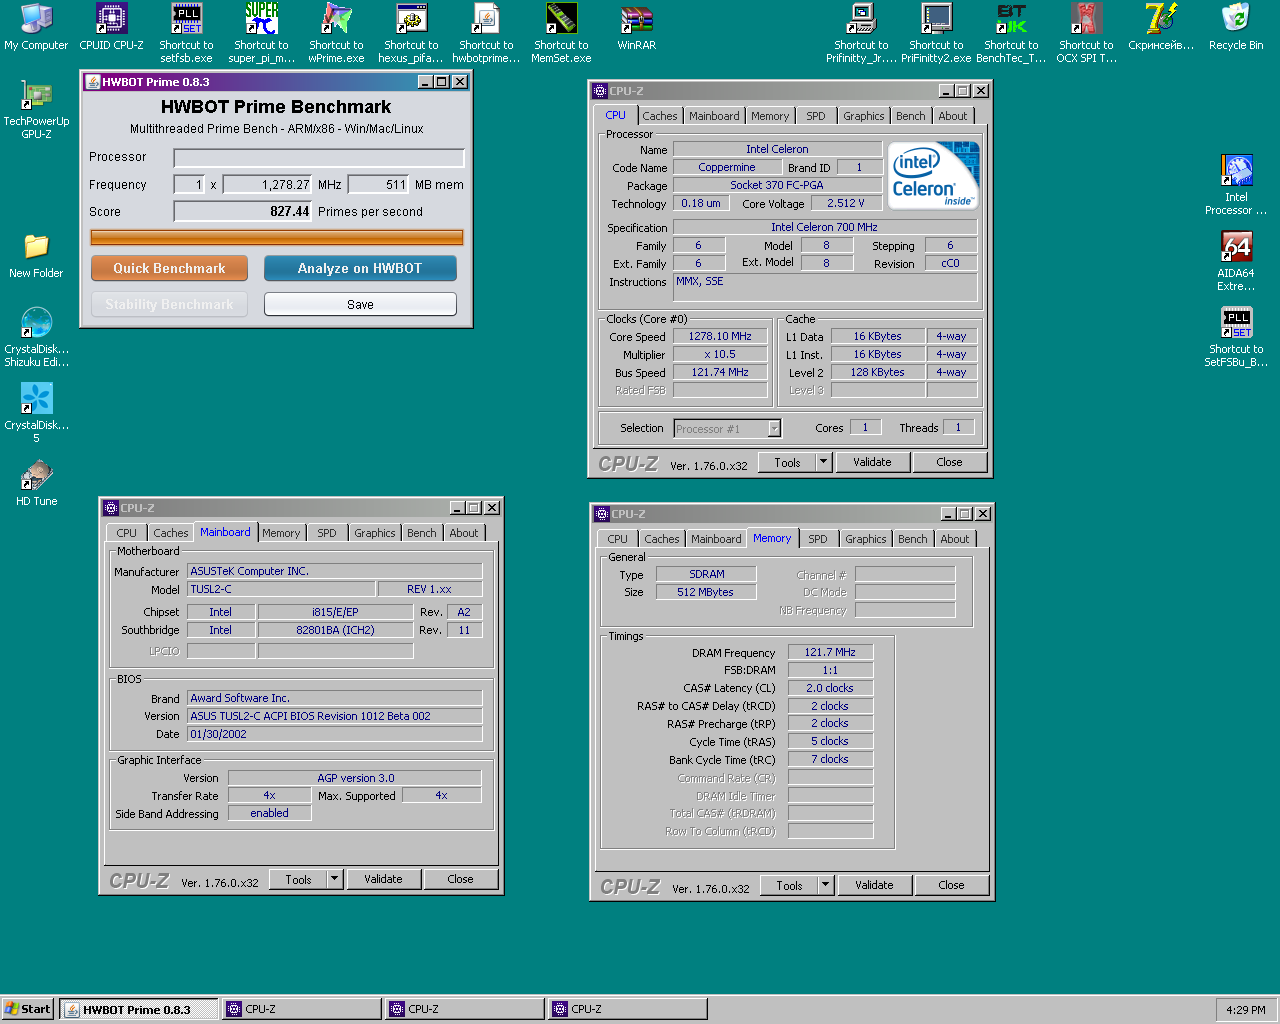Click the BIOS Date value 01/30/2002
Viewport: 1280px width, 1024px height.
334,734
